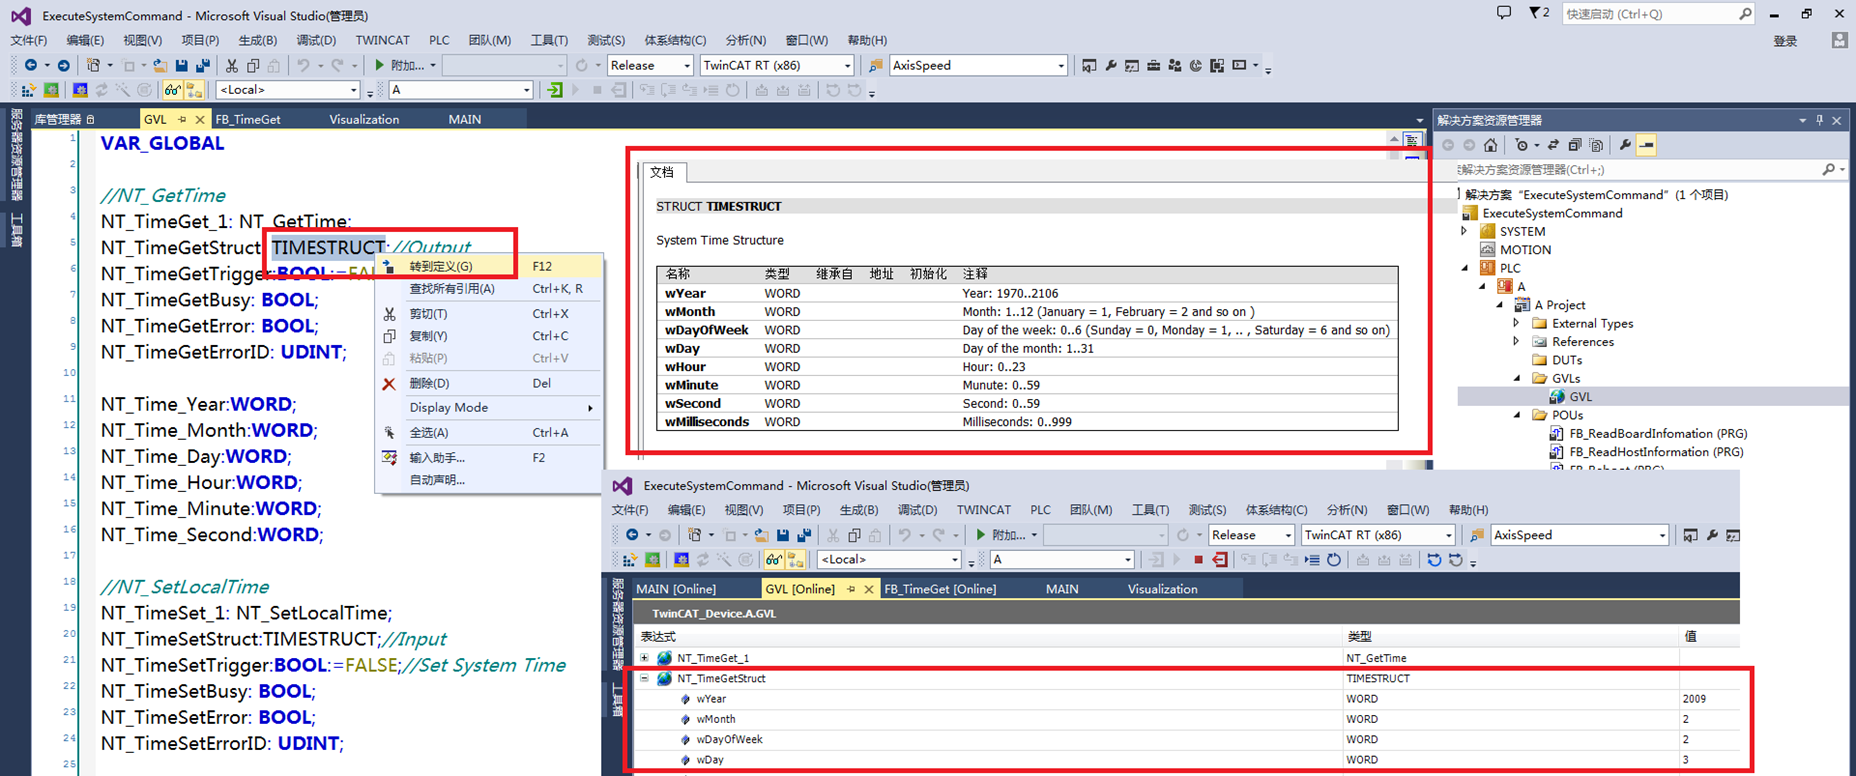Collapse NT_TimeGetStruct row in online view
The height and width of the screenshot is (776, 1856).
click(x=644, y=678)
